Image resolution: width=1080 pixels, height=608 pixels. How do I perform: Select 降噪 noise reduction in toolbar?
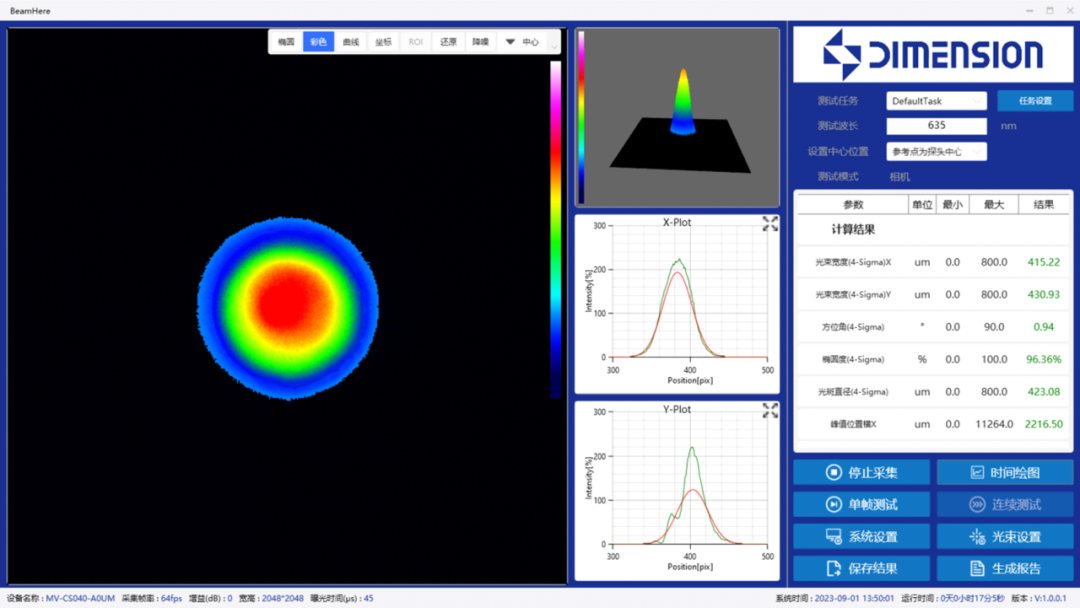(x=481, y=42)
